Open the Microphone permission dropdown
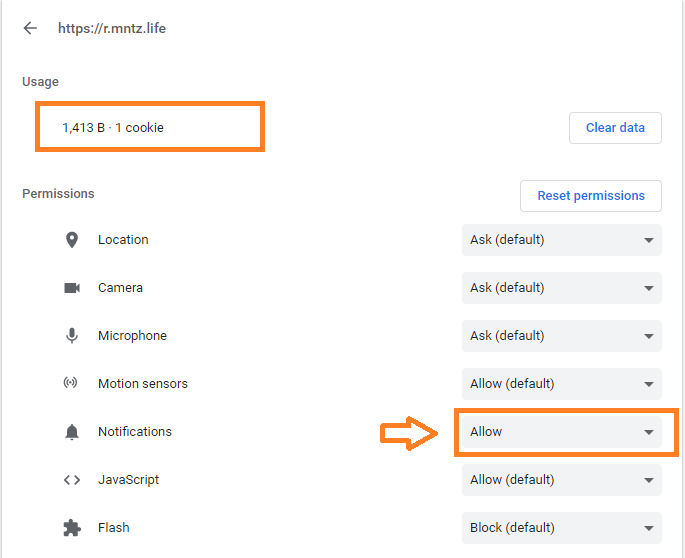The width and height of the screenshot is (685, 558). 562,336
